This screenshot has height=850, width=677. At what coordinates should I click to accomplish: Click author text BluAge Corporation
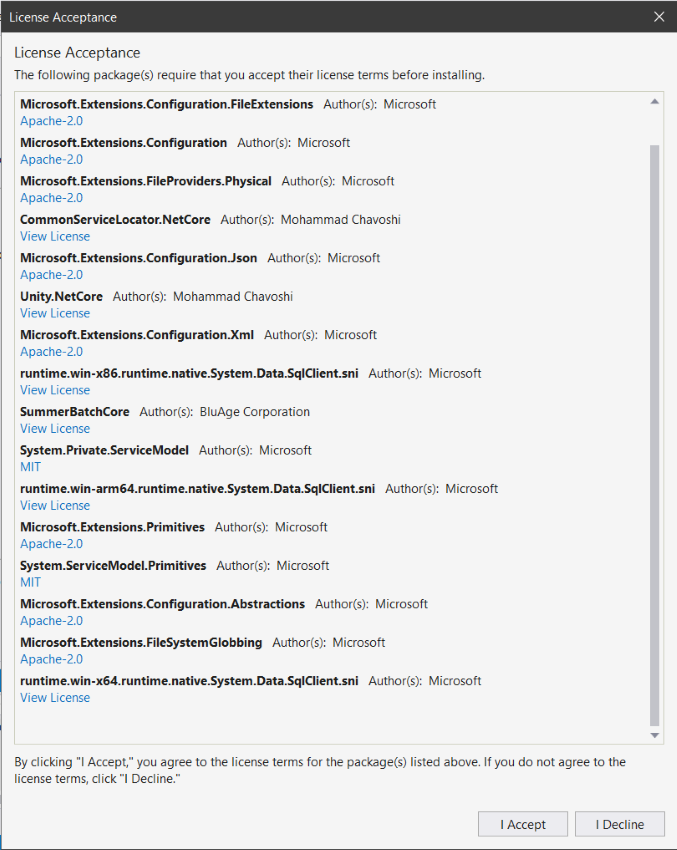255,412
